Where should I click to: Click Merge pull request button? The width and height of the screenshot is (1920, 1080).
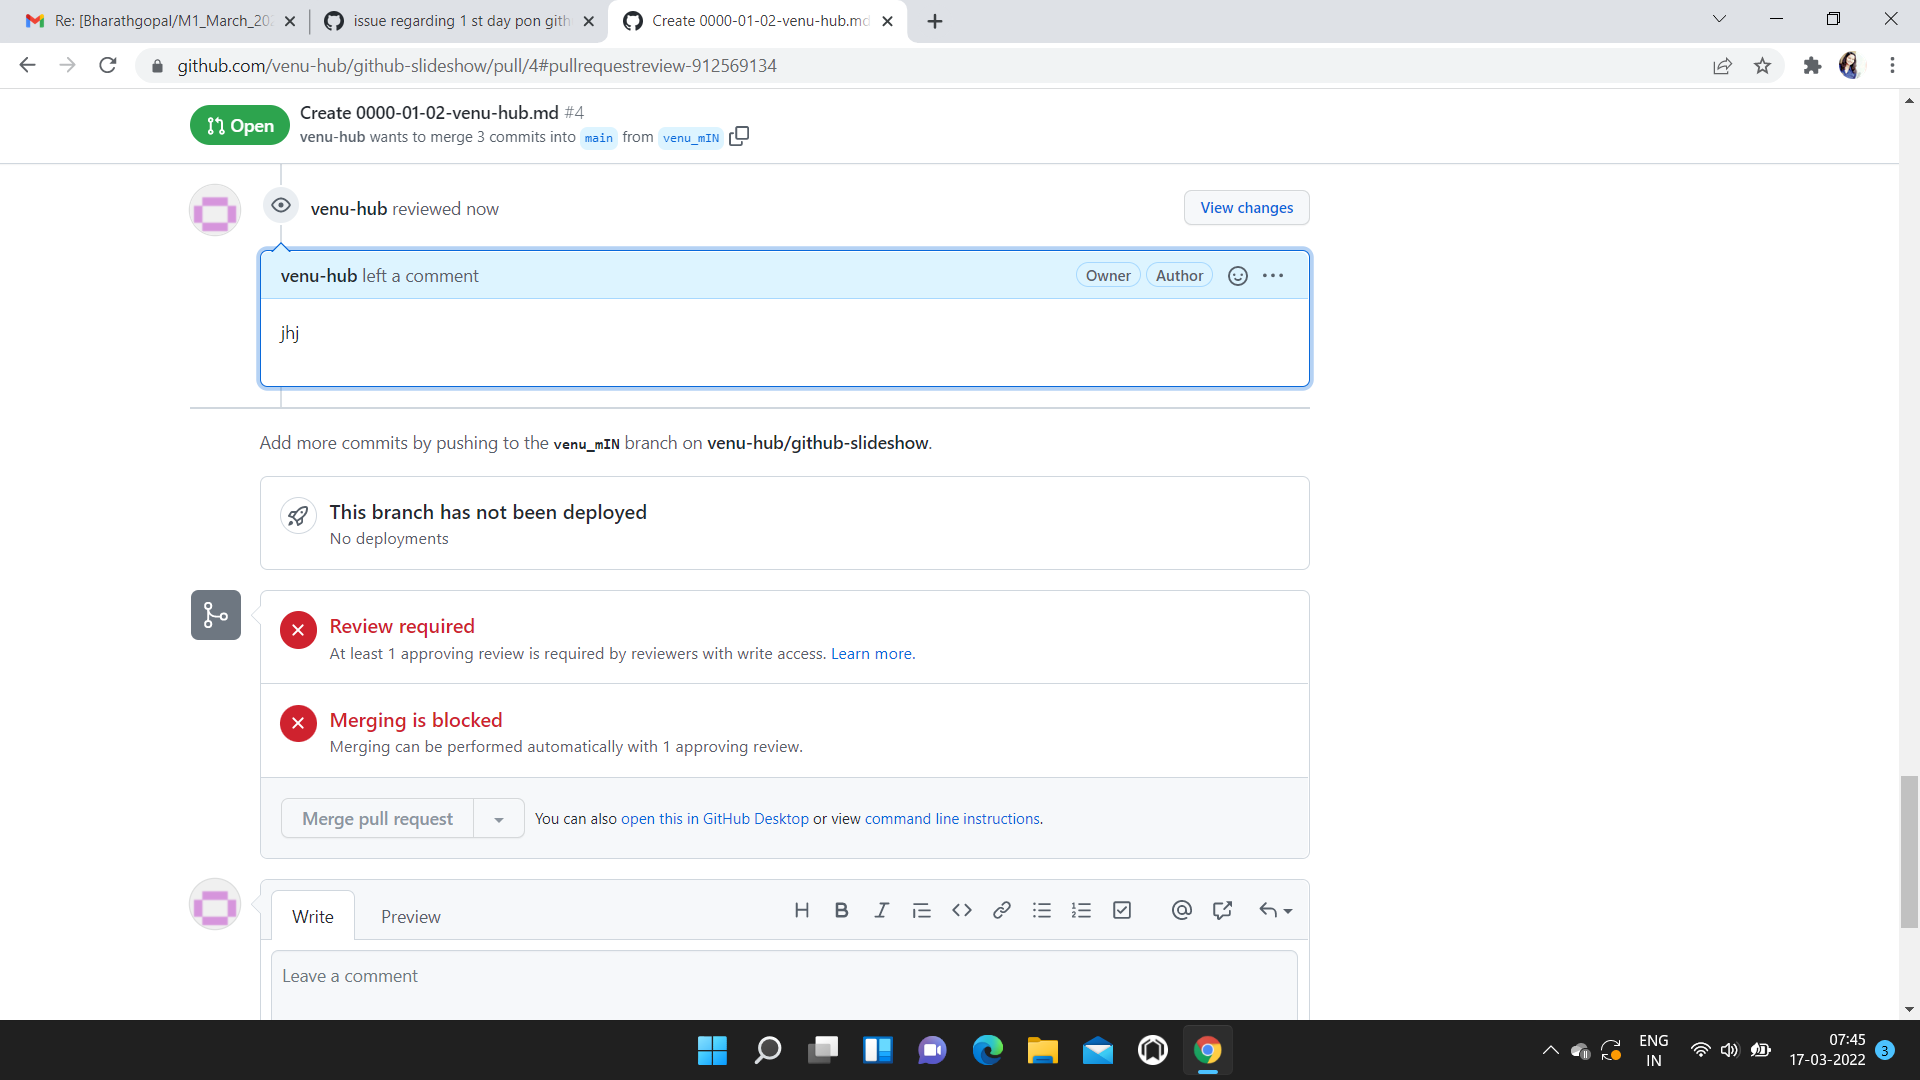(x=377, y=819)
